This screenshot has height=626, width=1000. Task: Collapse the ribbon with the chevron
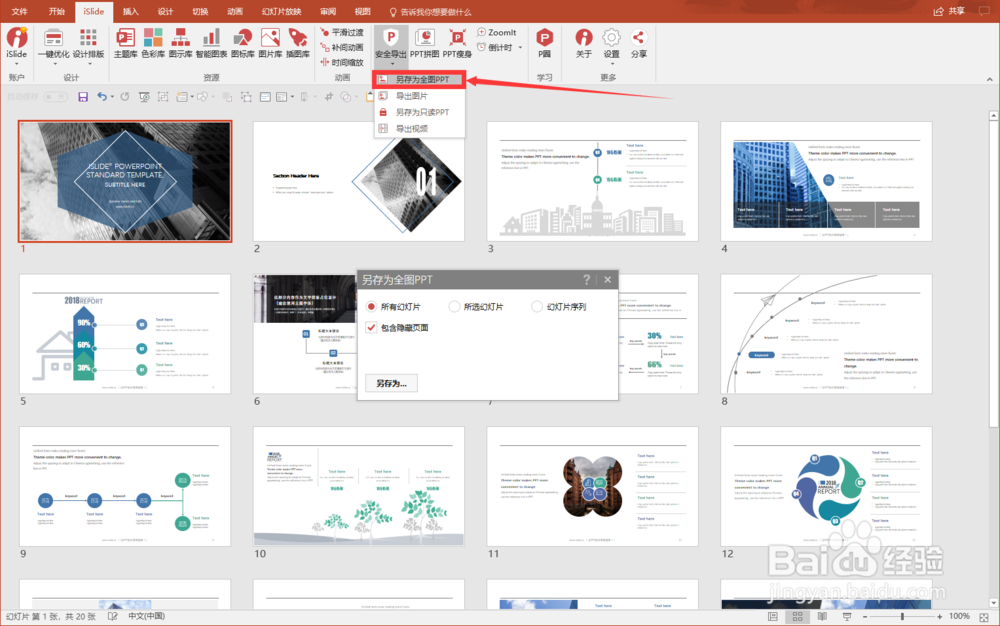pyautogui.click(x=990, y=80)
